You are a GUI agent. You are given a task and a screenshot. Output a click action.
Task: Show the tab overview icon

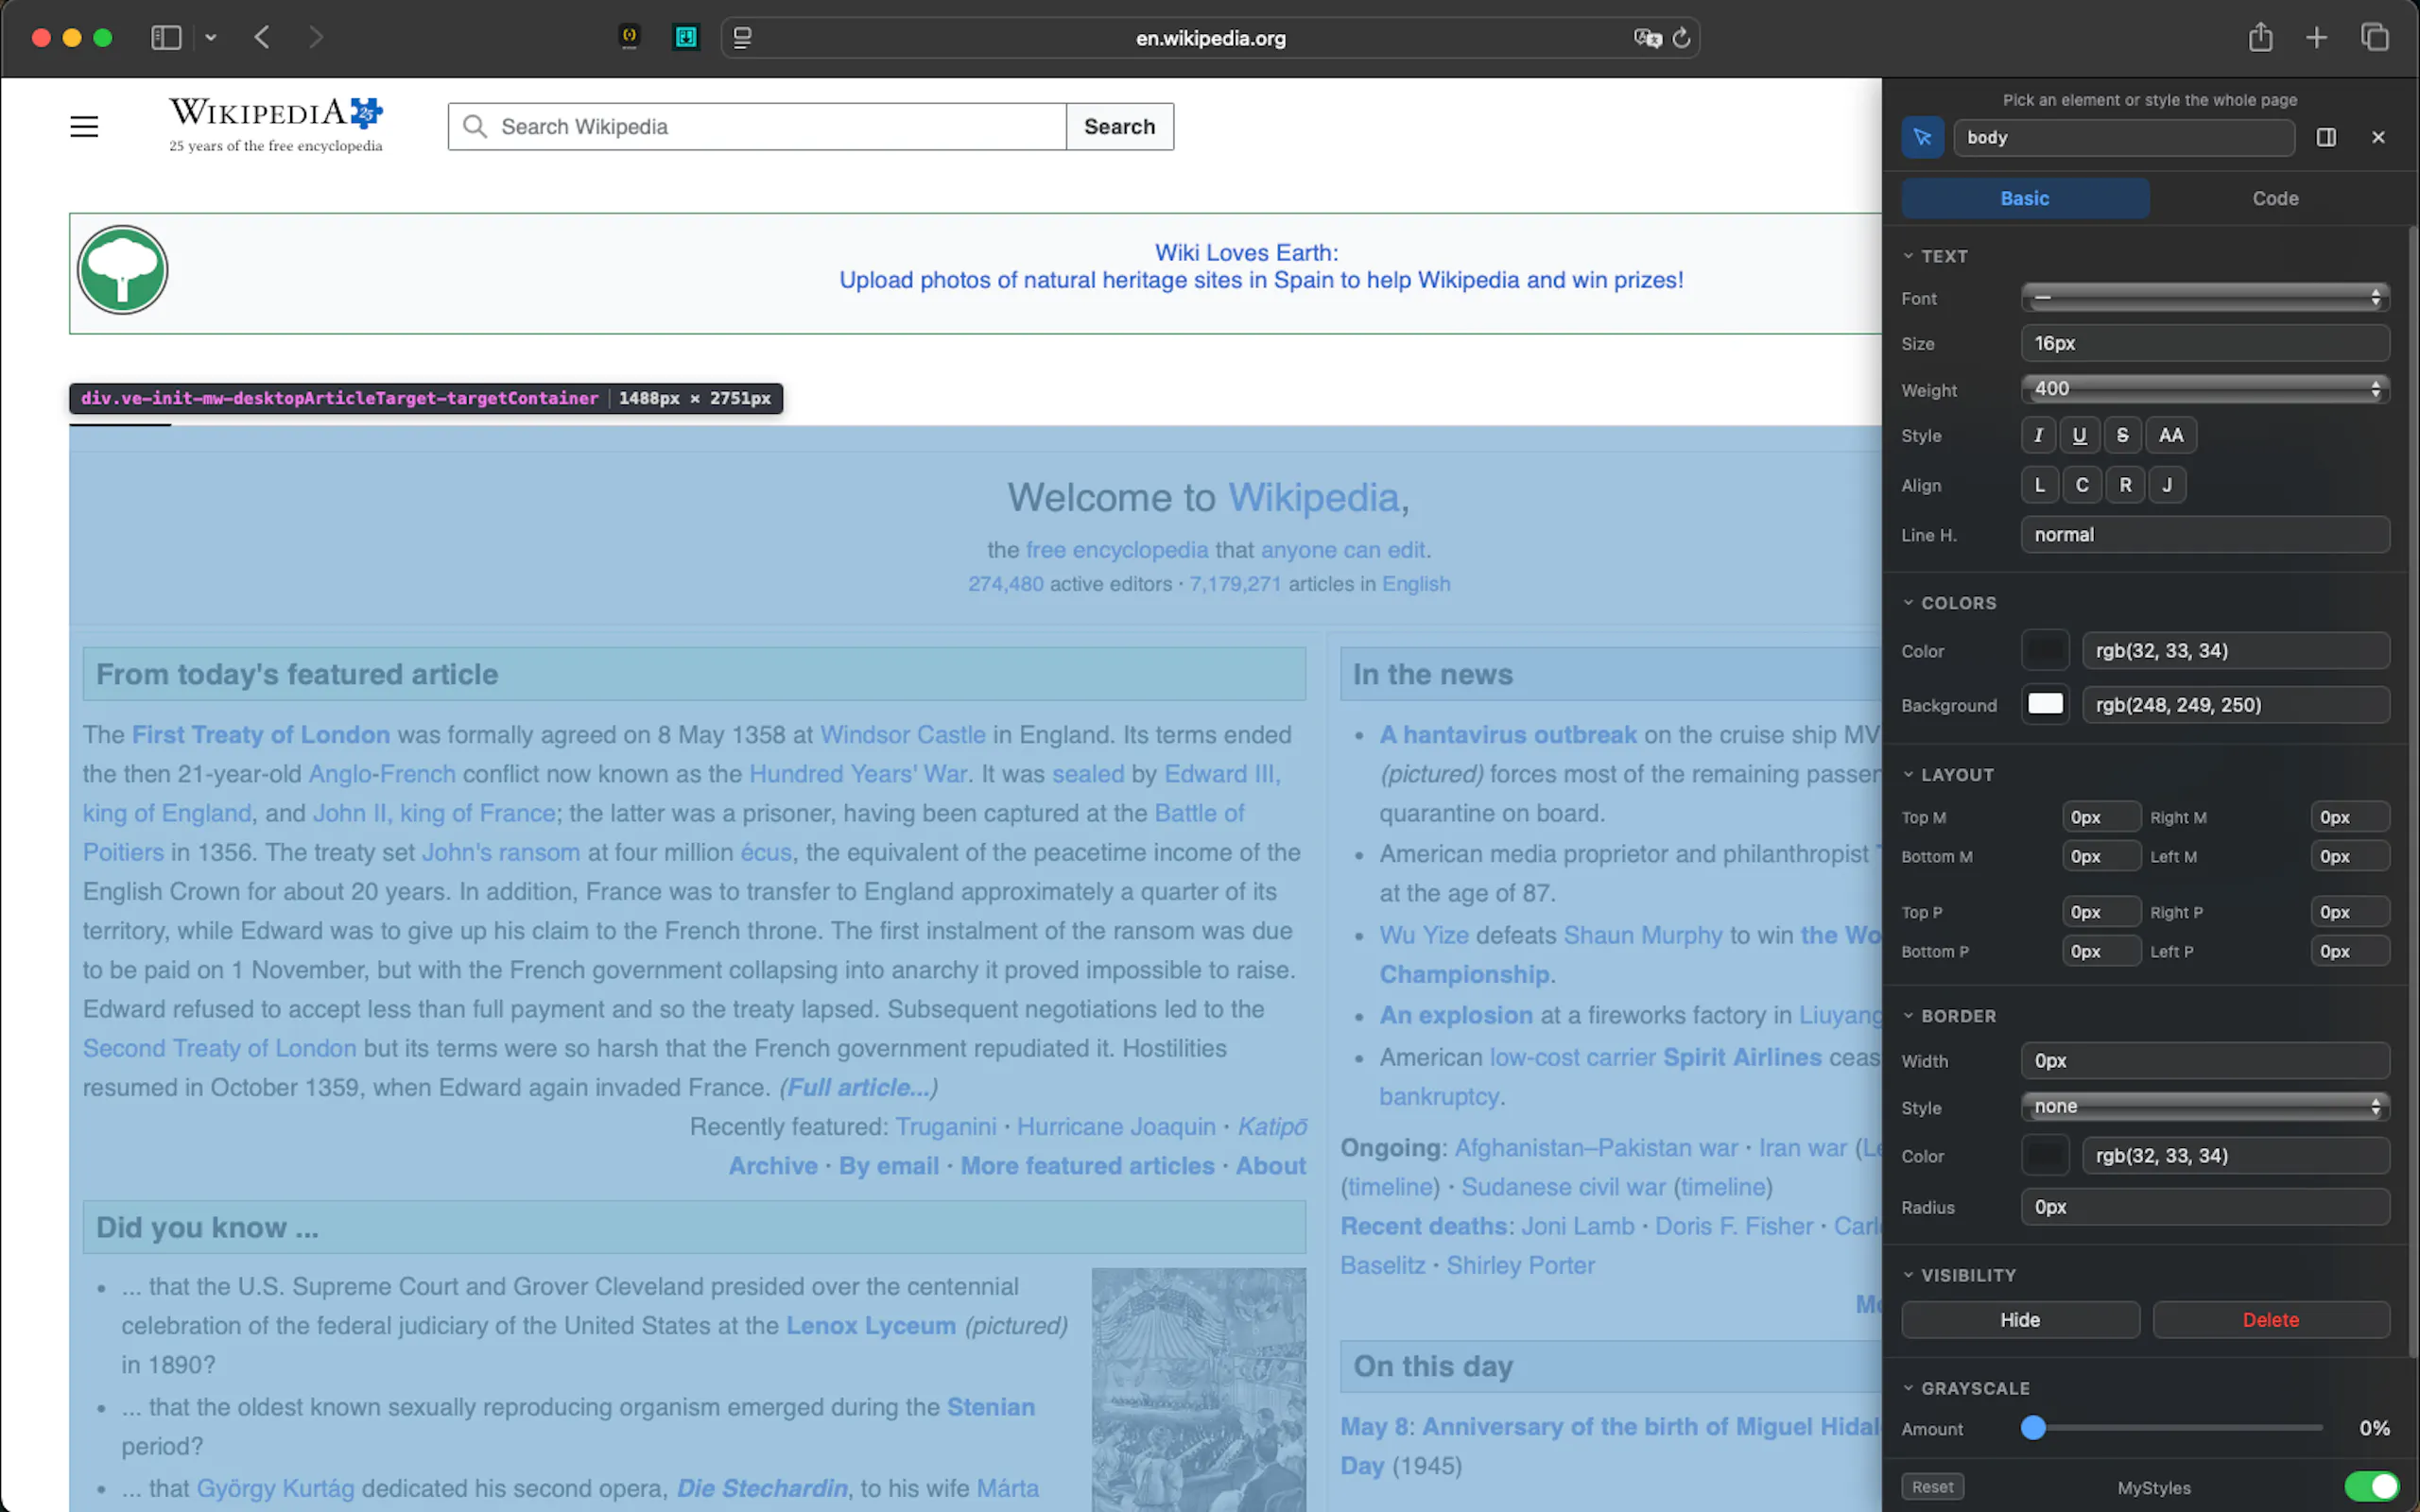[x=2375, y=38]
